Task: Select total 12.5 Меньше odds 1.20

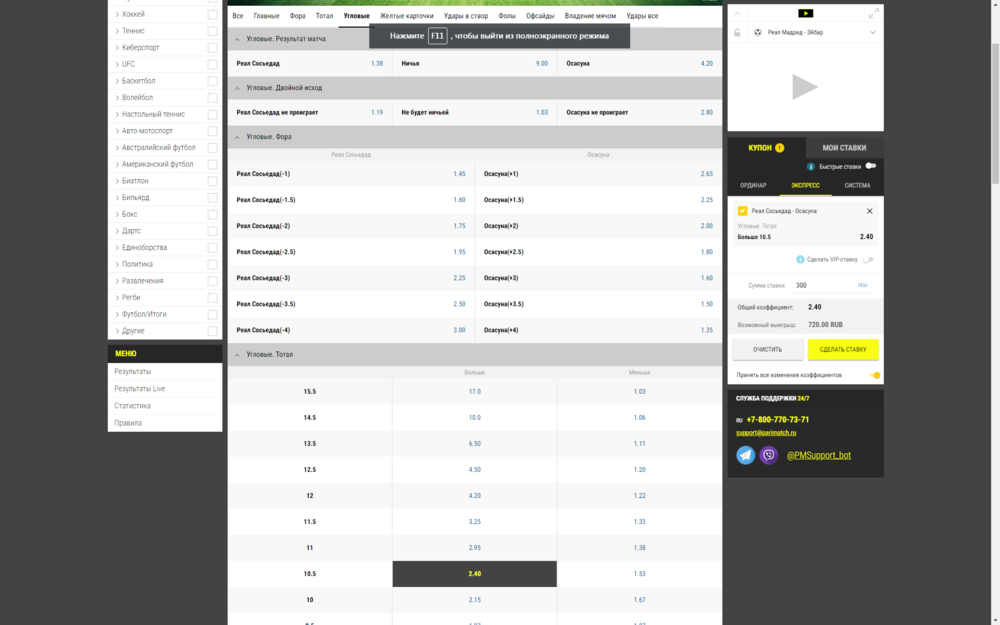Action: pyautogui.click(x=640, y=470)
